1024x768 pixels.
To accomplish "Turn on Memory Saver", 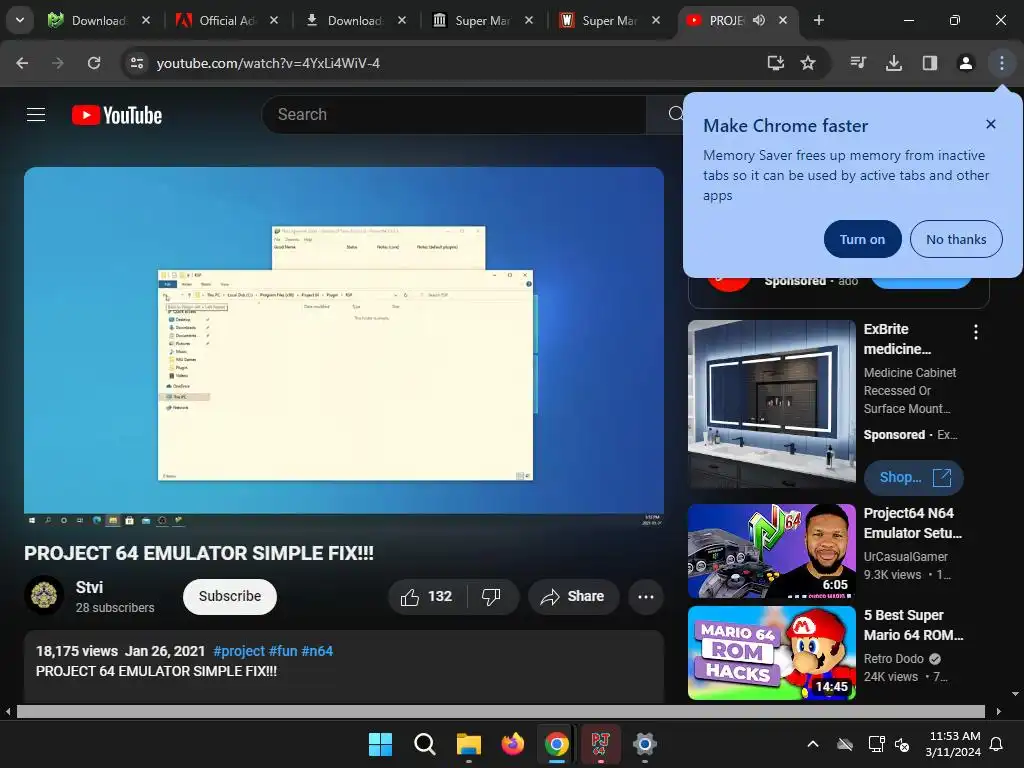I will (862, 240).
